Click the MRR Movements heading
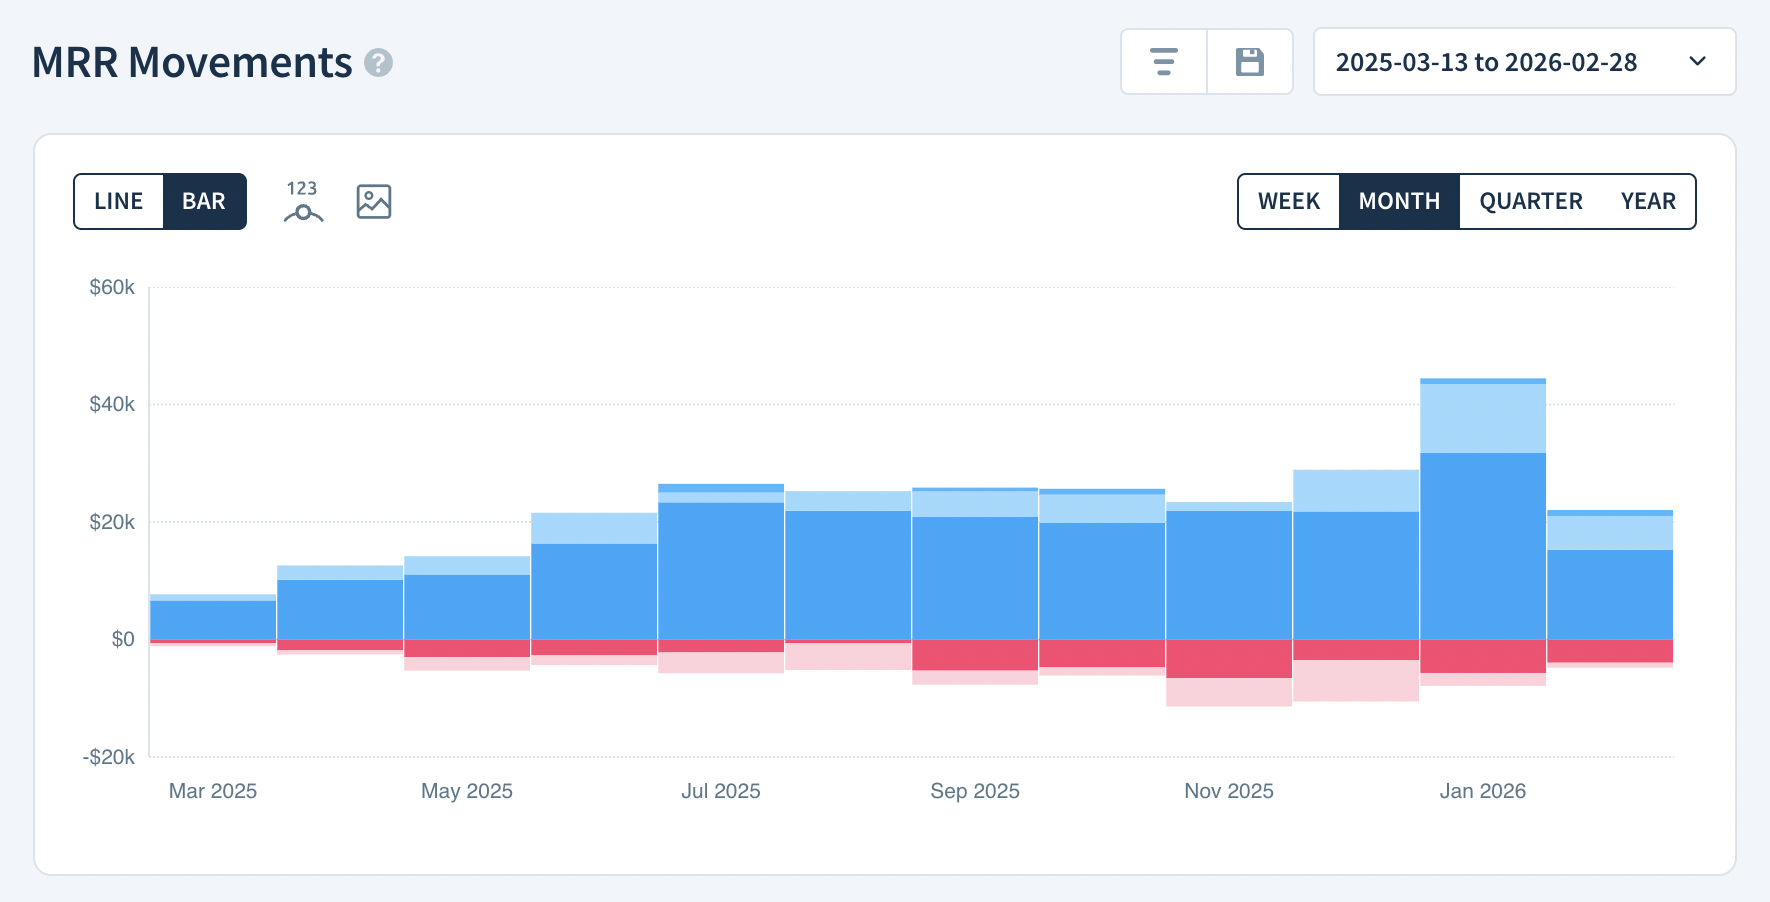This screenshot has width=1770, height=902. 190,62
